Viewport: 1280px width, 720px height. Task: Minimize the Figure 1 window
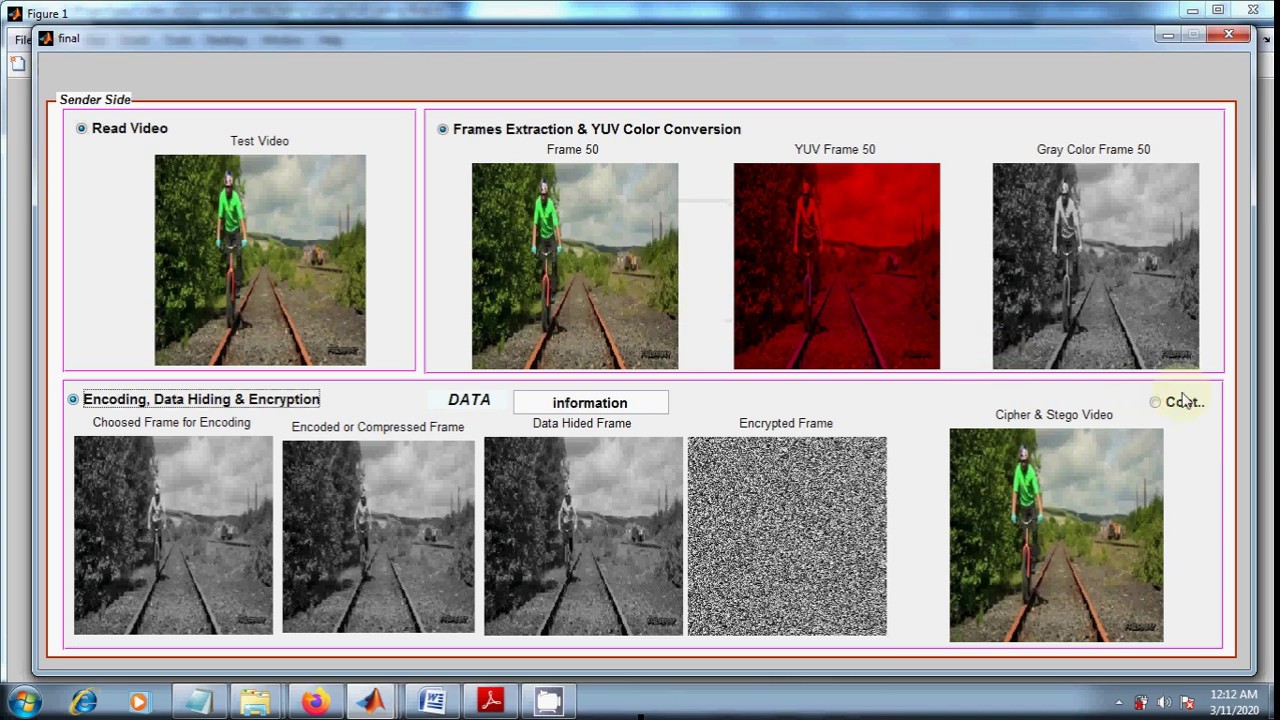(x=1192, y=10)
